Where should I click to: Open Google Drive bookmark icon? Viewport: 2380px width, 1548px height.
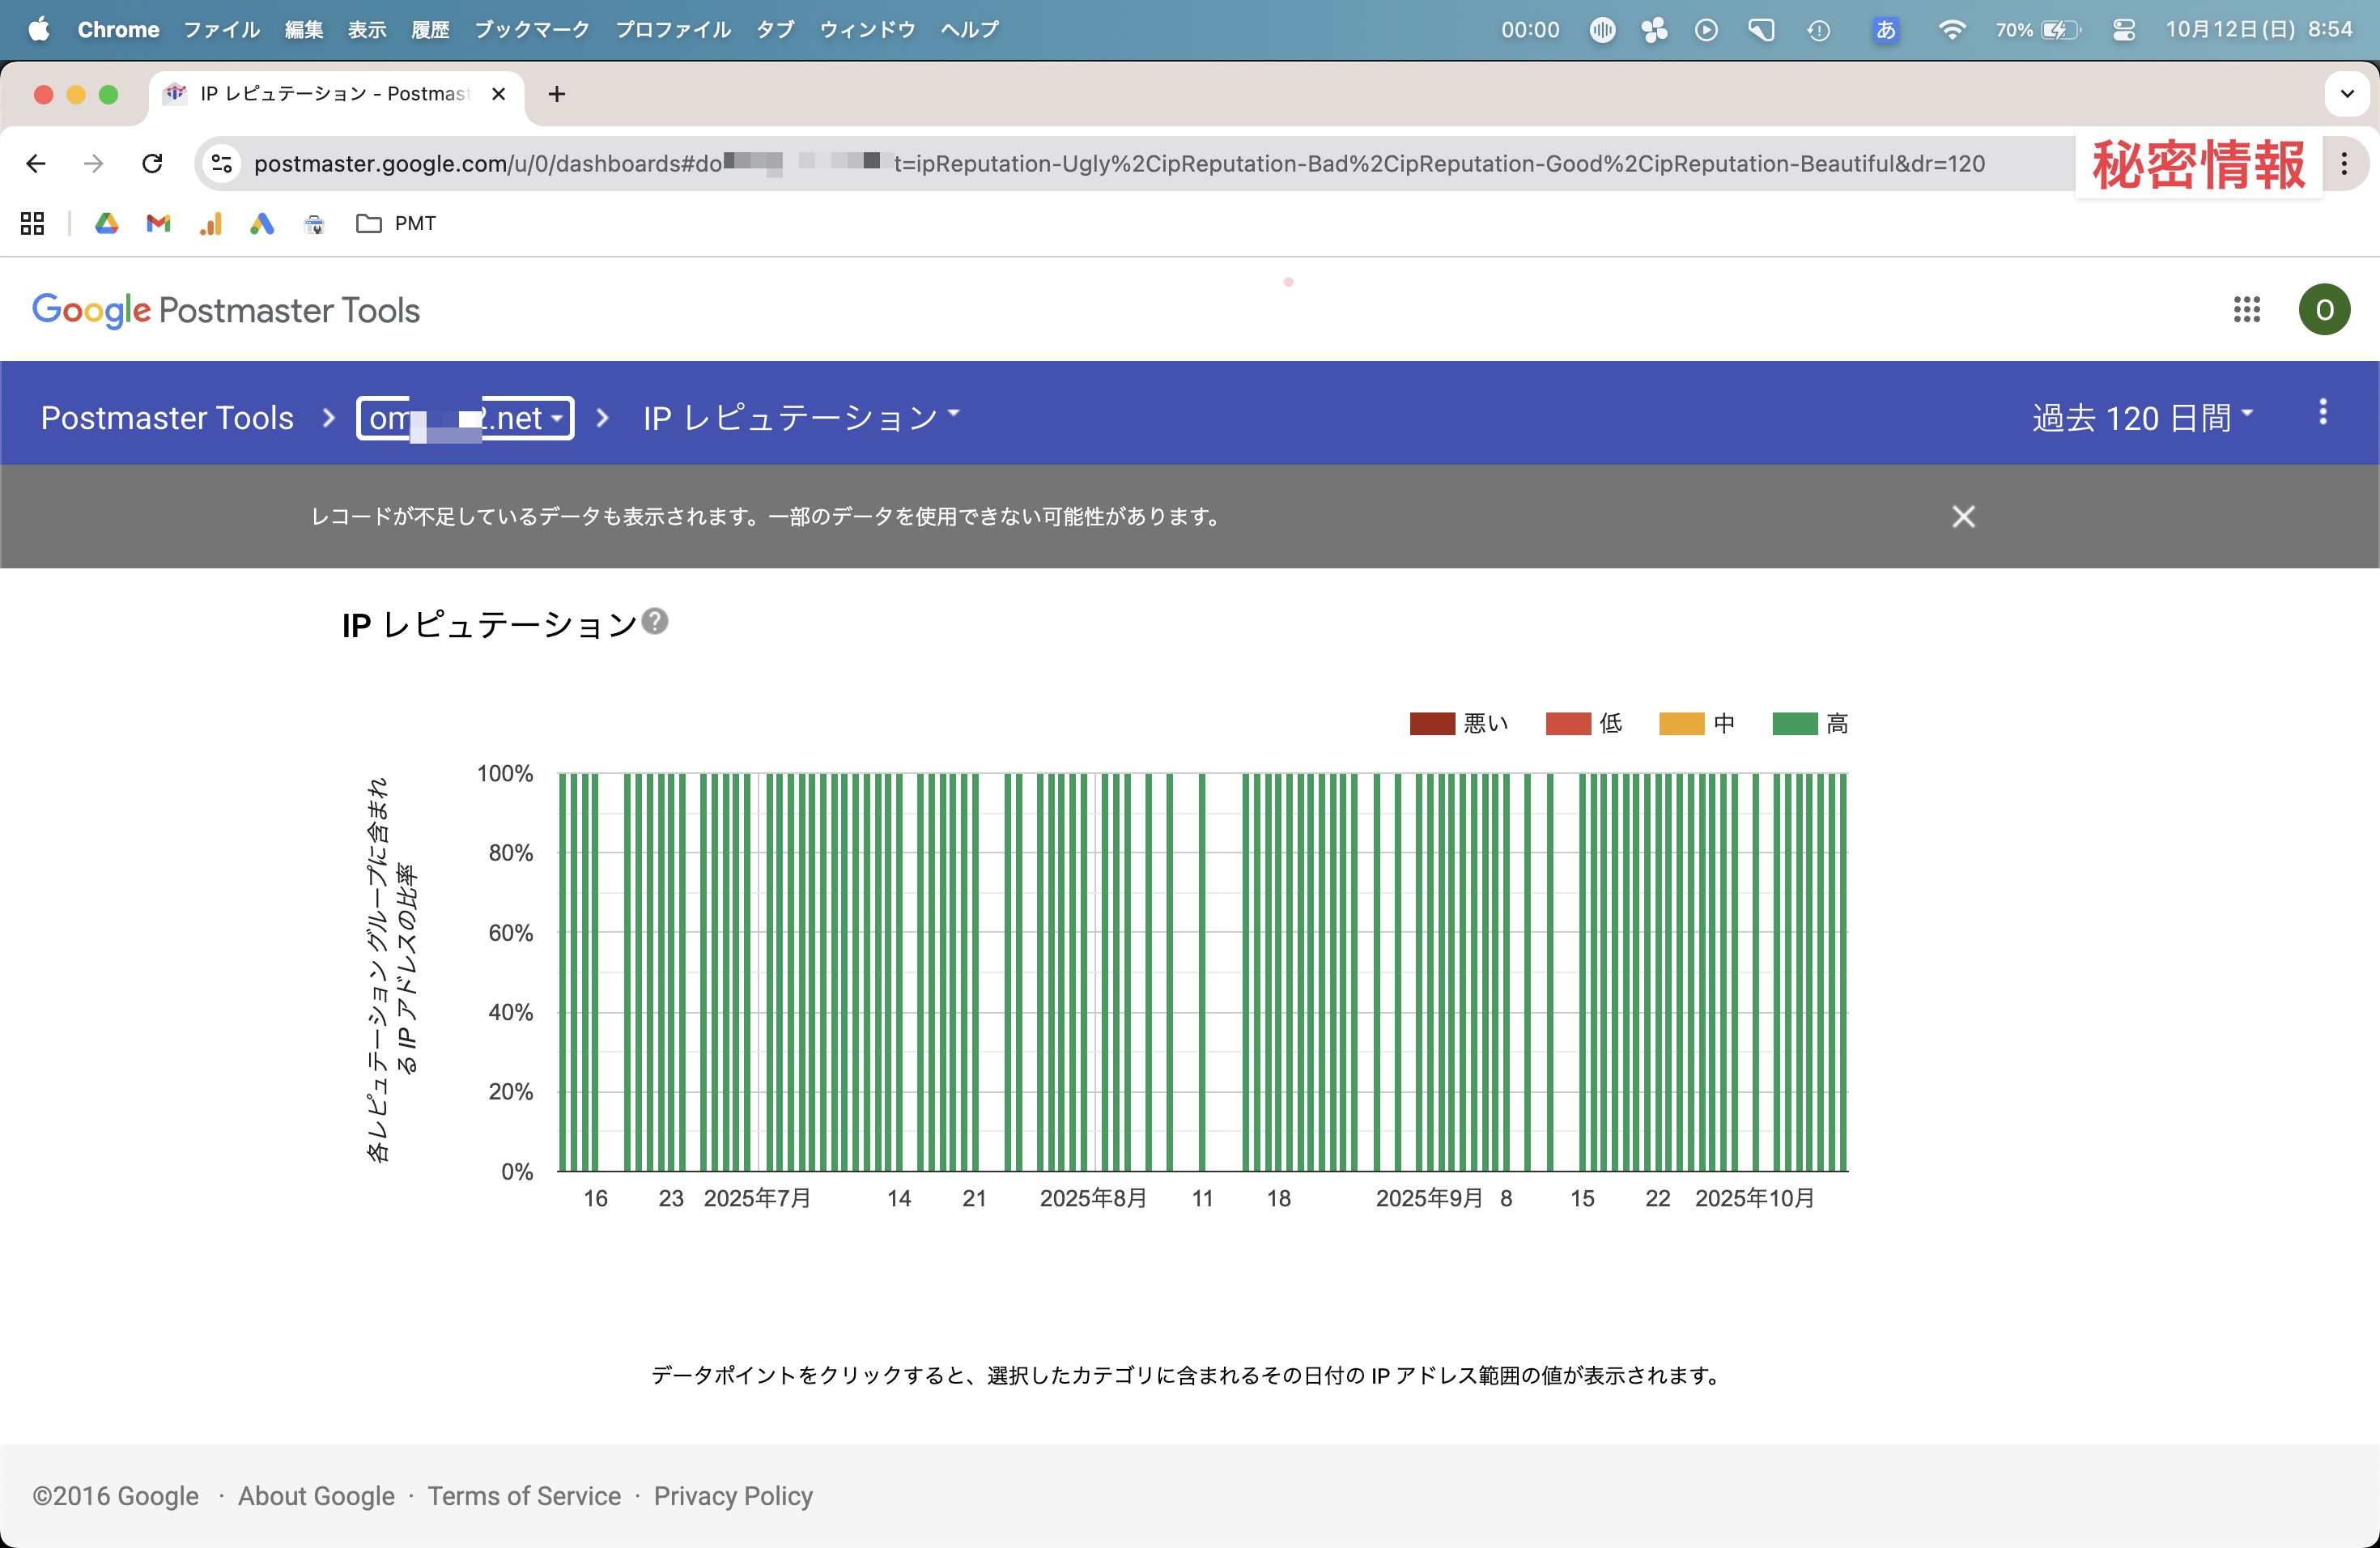106,223
